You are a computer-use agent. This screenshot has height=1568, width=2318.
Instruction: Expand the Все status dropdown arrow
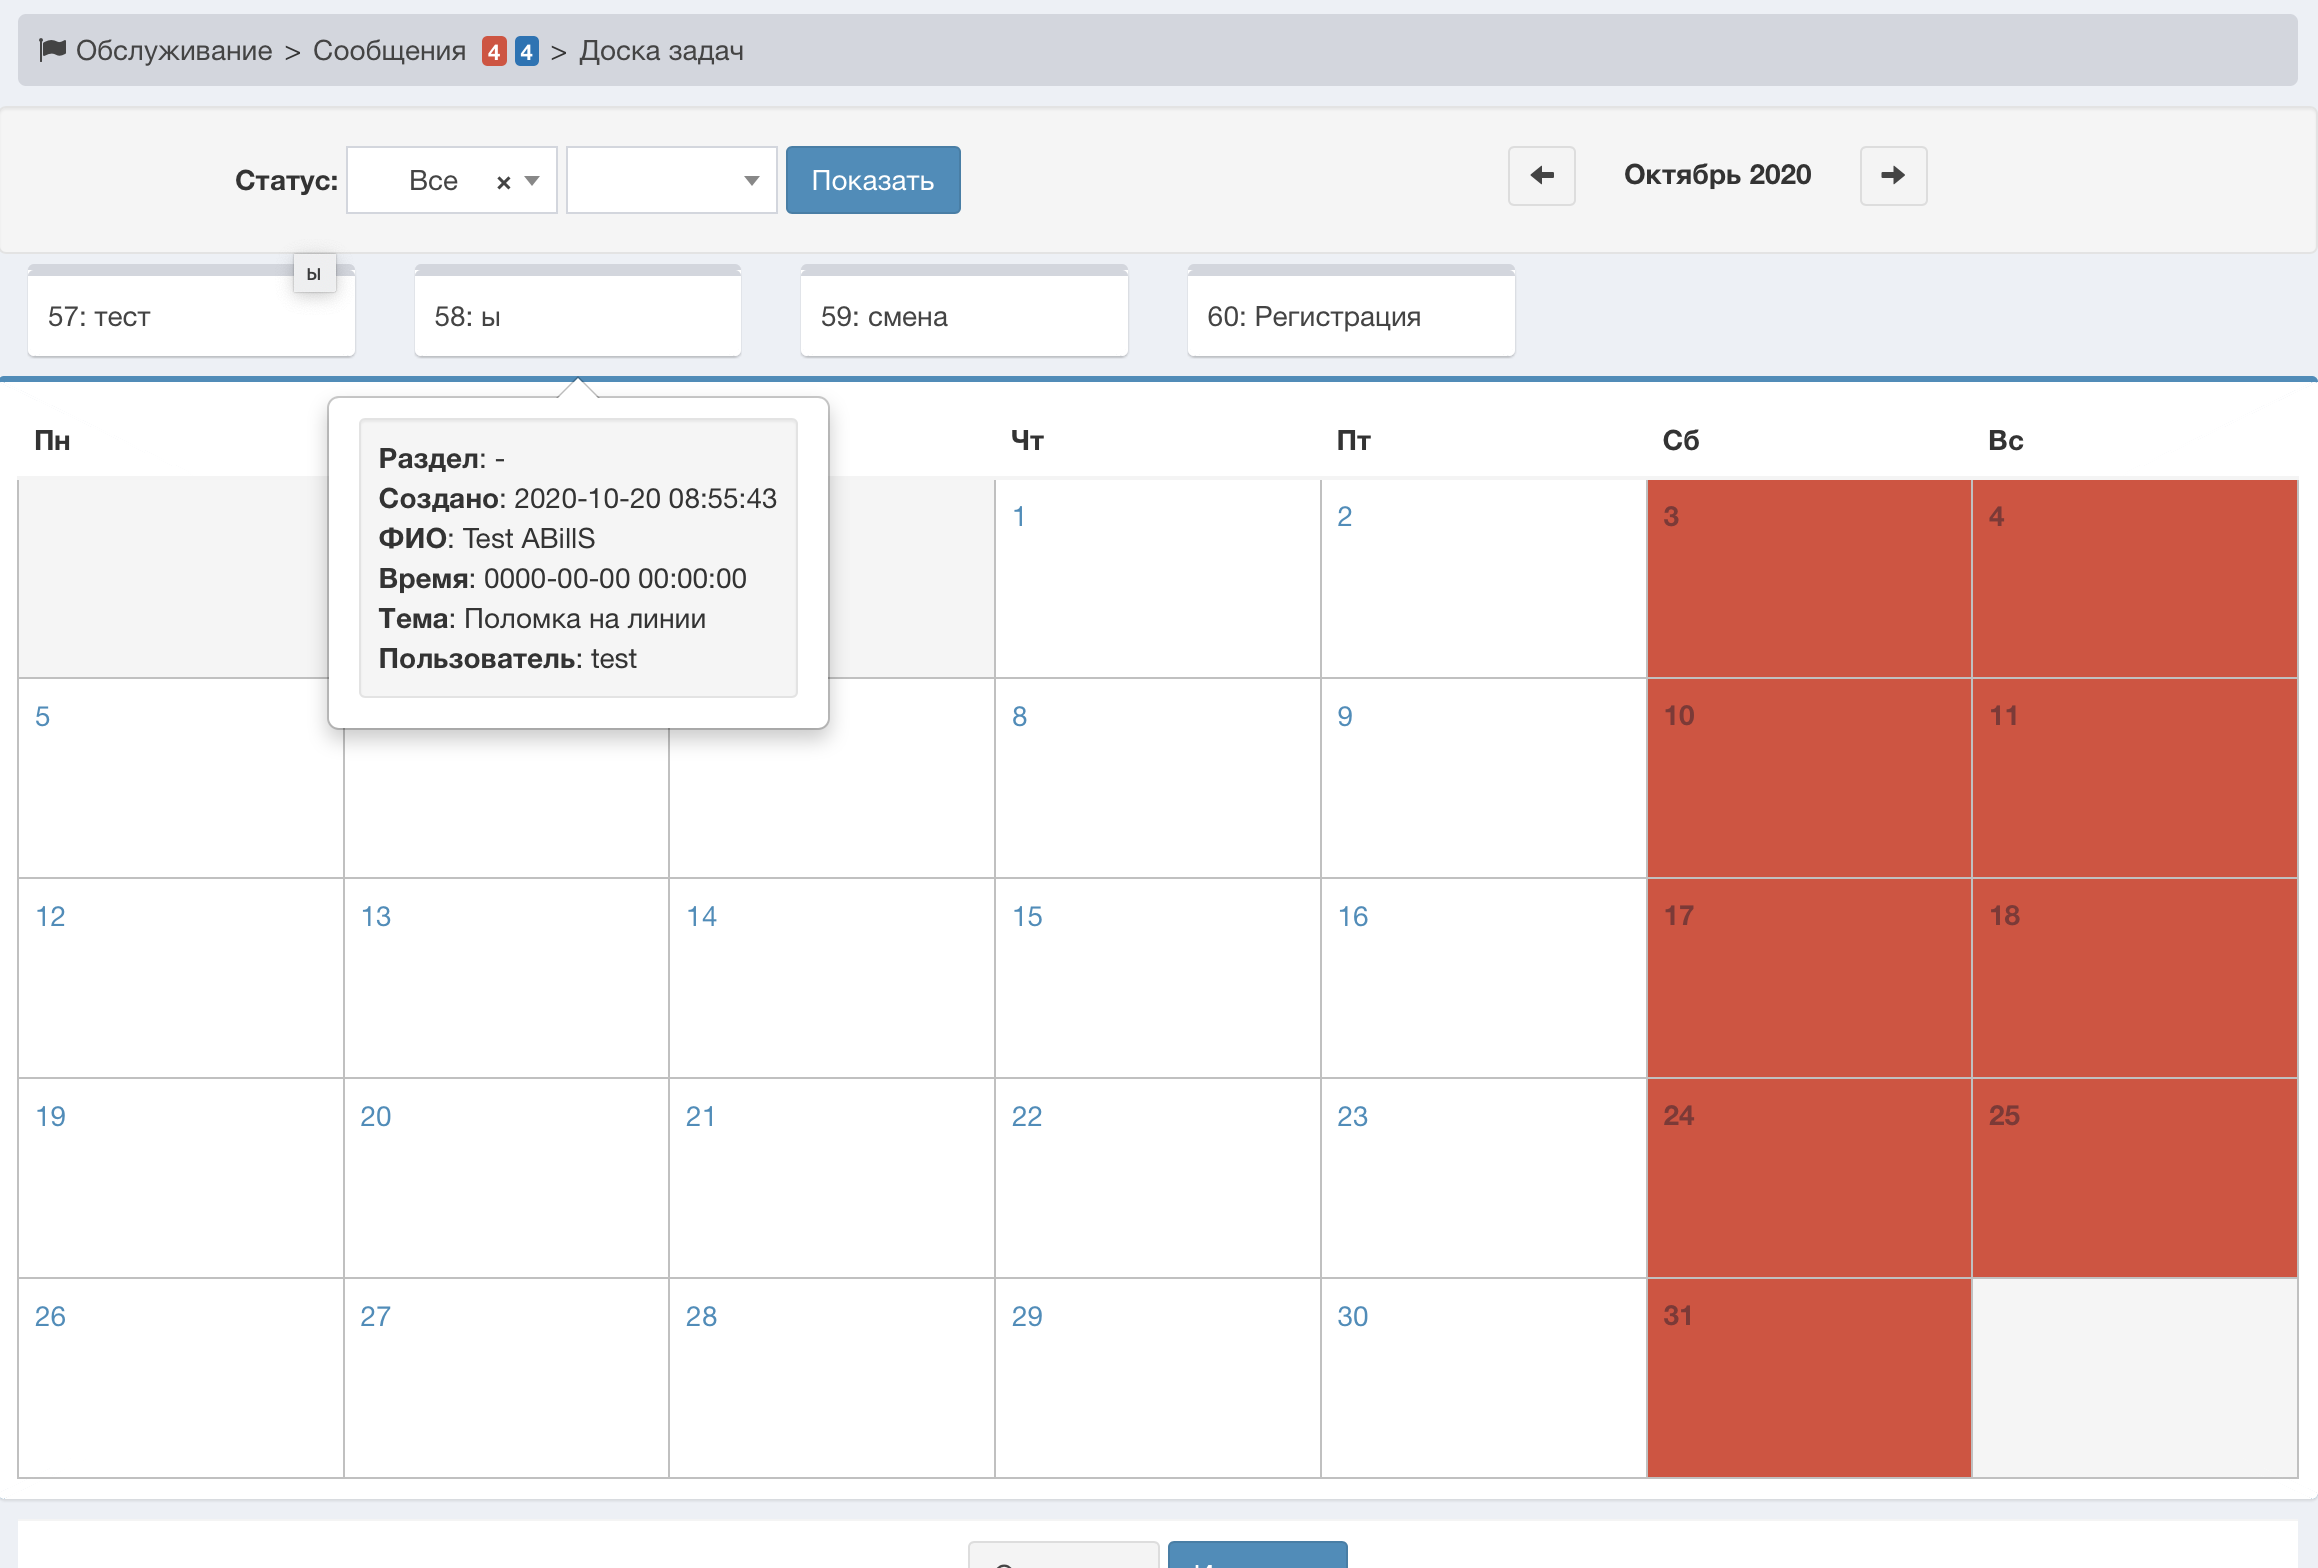point(533,181)
